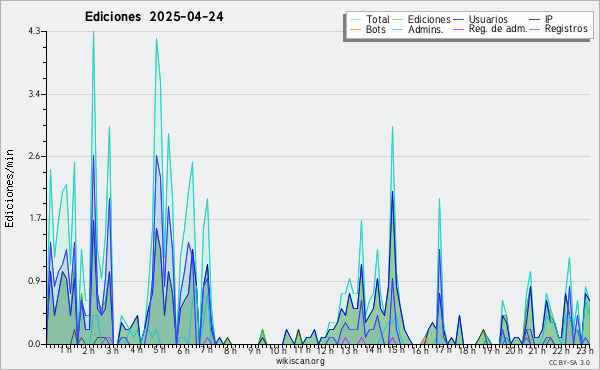Click the chart title 'Ediciones 2025-04-24'
Screen dimensions: 600x370
pyautogui.click(x=154, y=17)
